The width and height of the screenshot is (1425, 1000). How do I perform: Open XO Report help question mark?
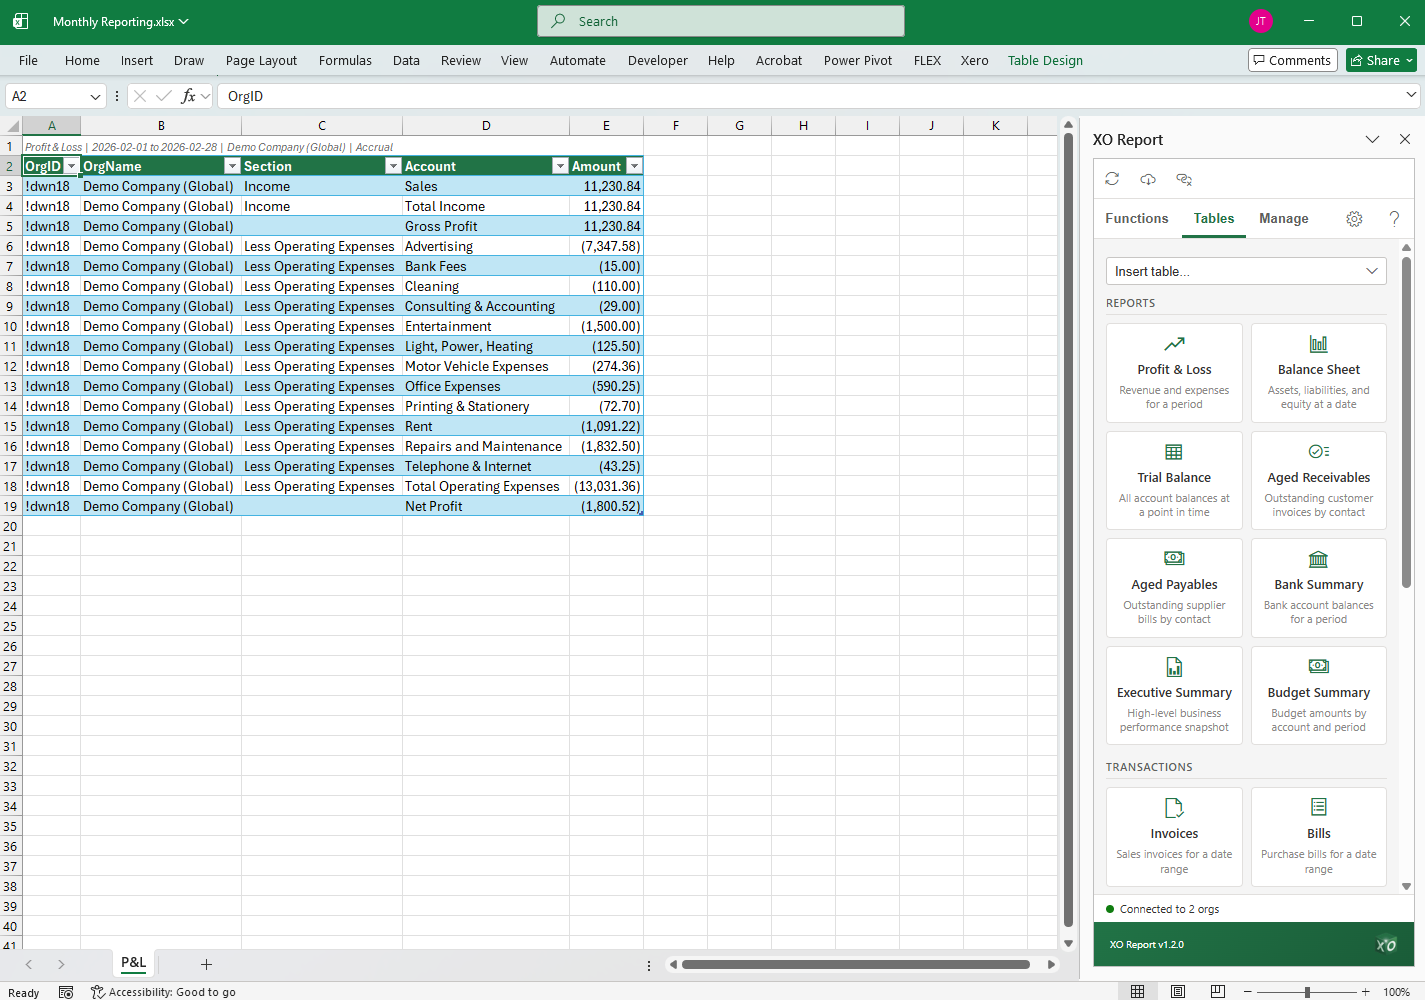(1394, 219)
